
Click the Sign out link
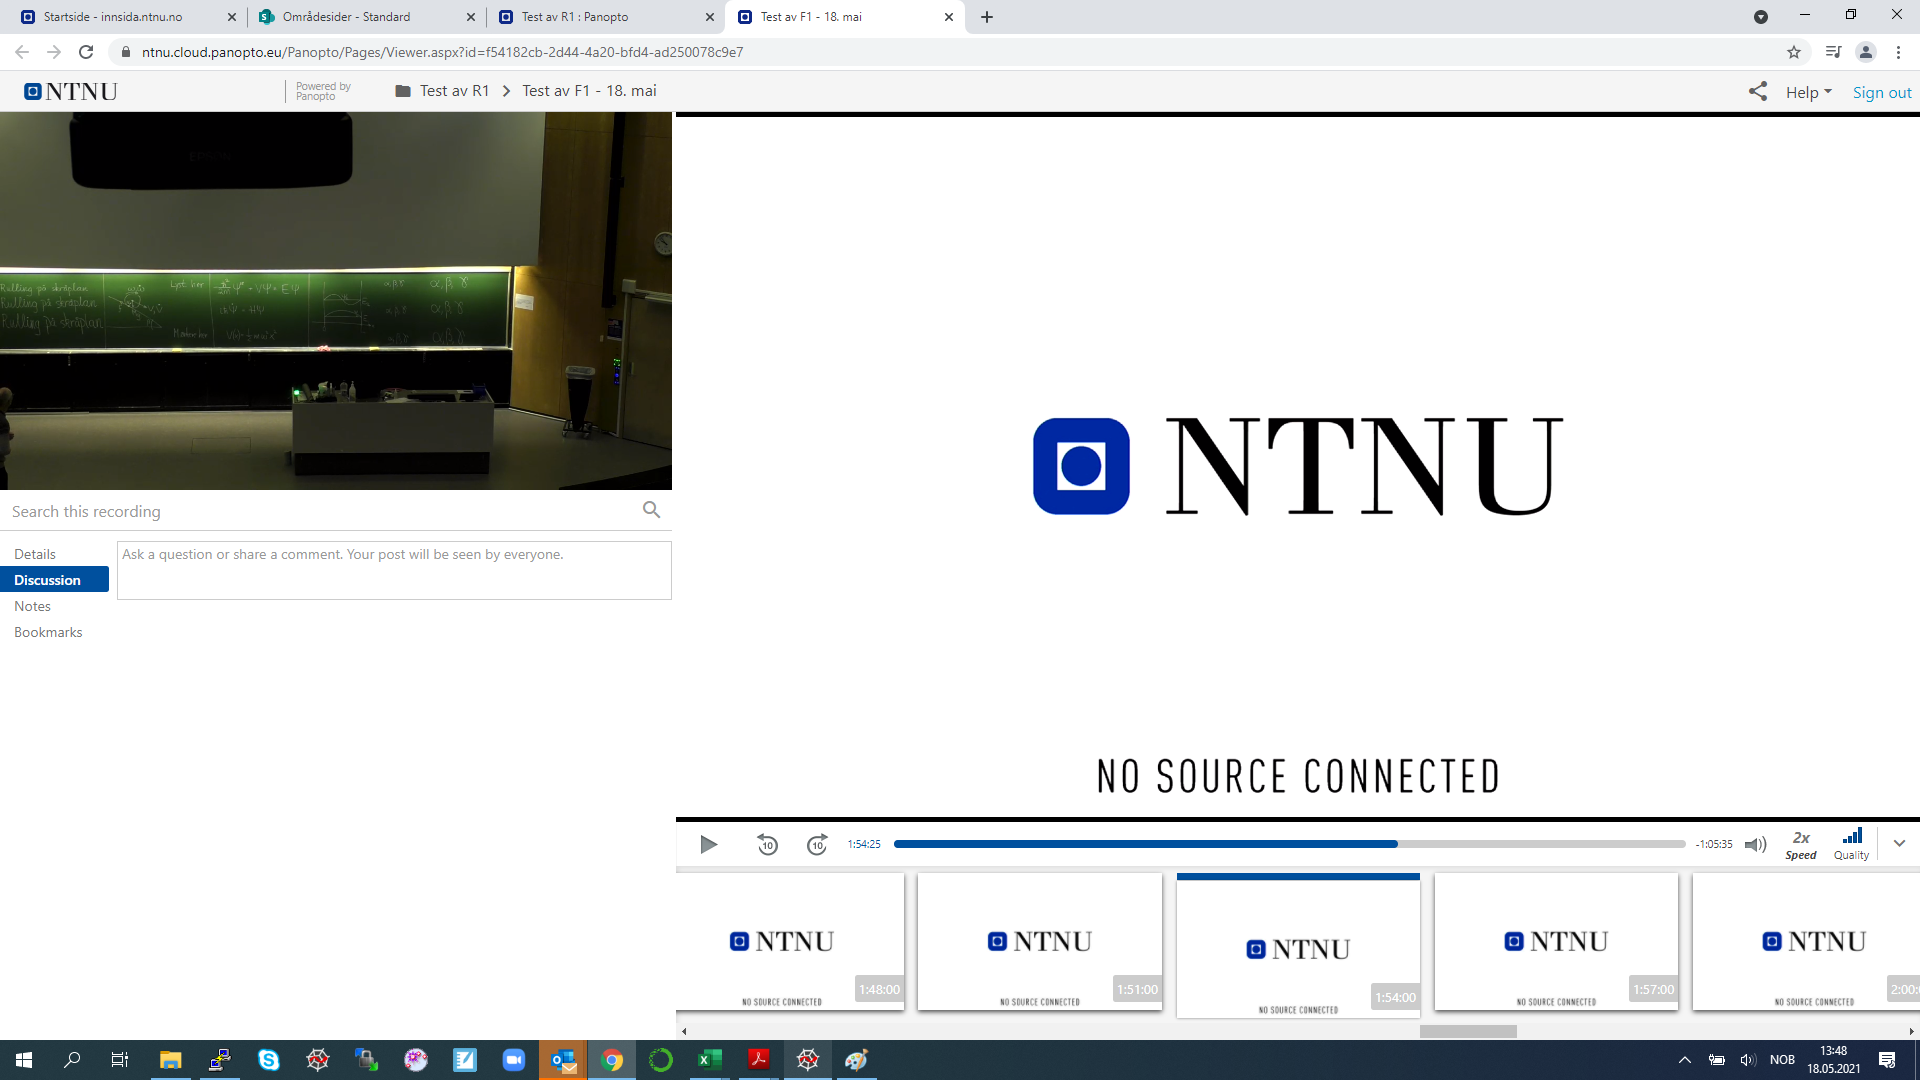point(1882,92)
